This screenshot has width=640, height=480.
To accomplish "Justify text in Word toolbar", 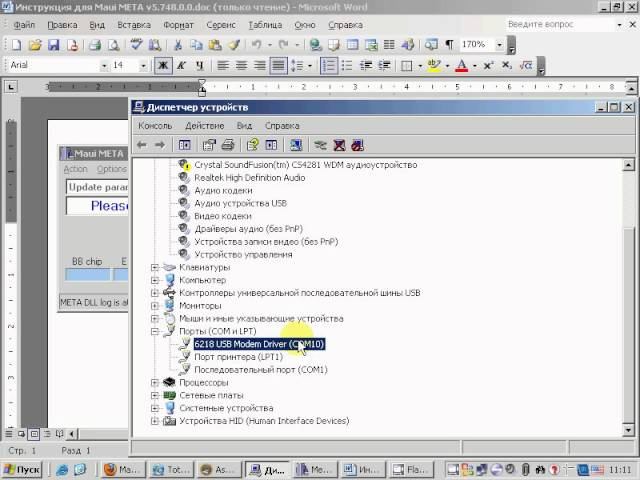I will tap(278, 65).
